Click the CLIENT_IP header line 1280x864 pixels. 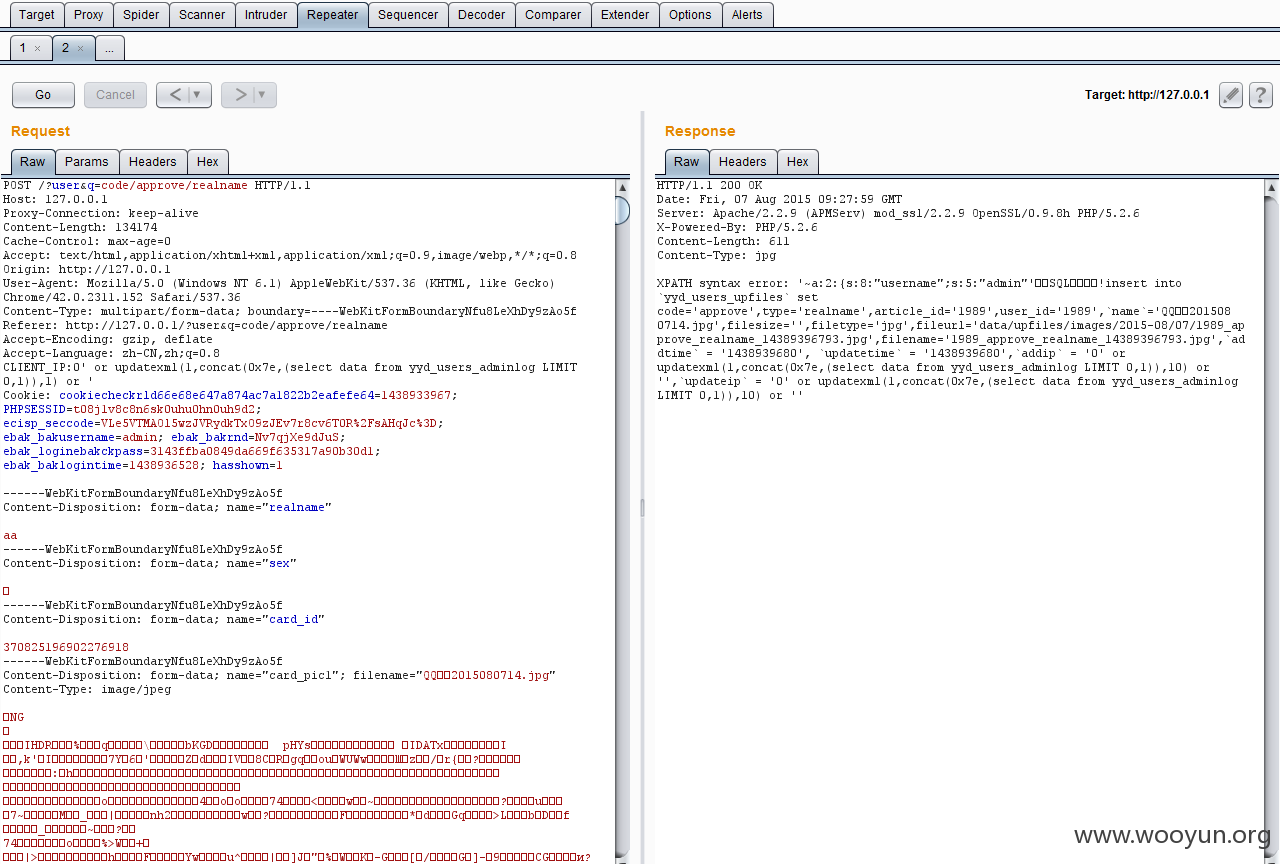click(290, 375)
